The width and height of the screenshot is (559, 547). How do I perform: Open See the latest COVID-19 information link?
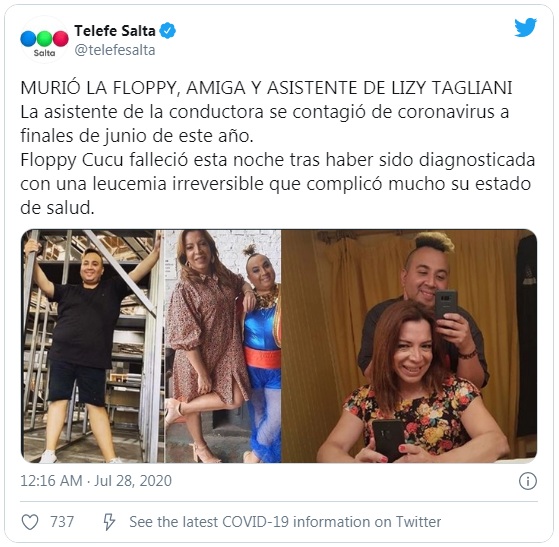285,522
